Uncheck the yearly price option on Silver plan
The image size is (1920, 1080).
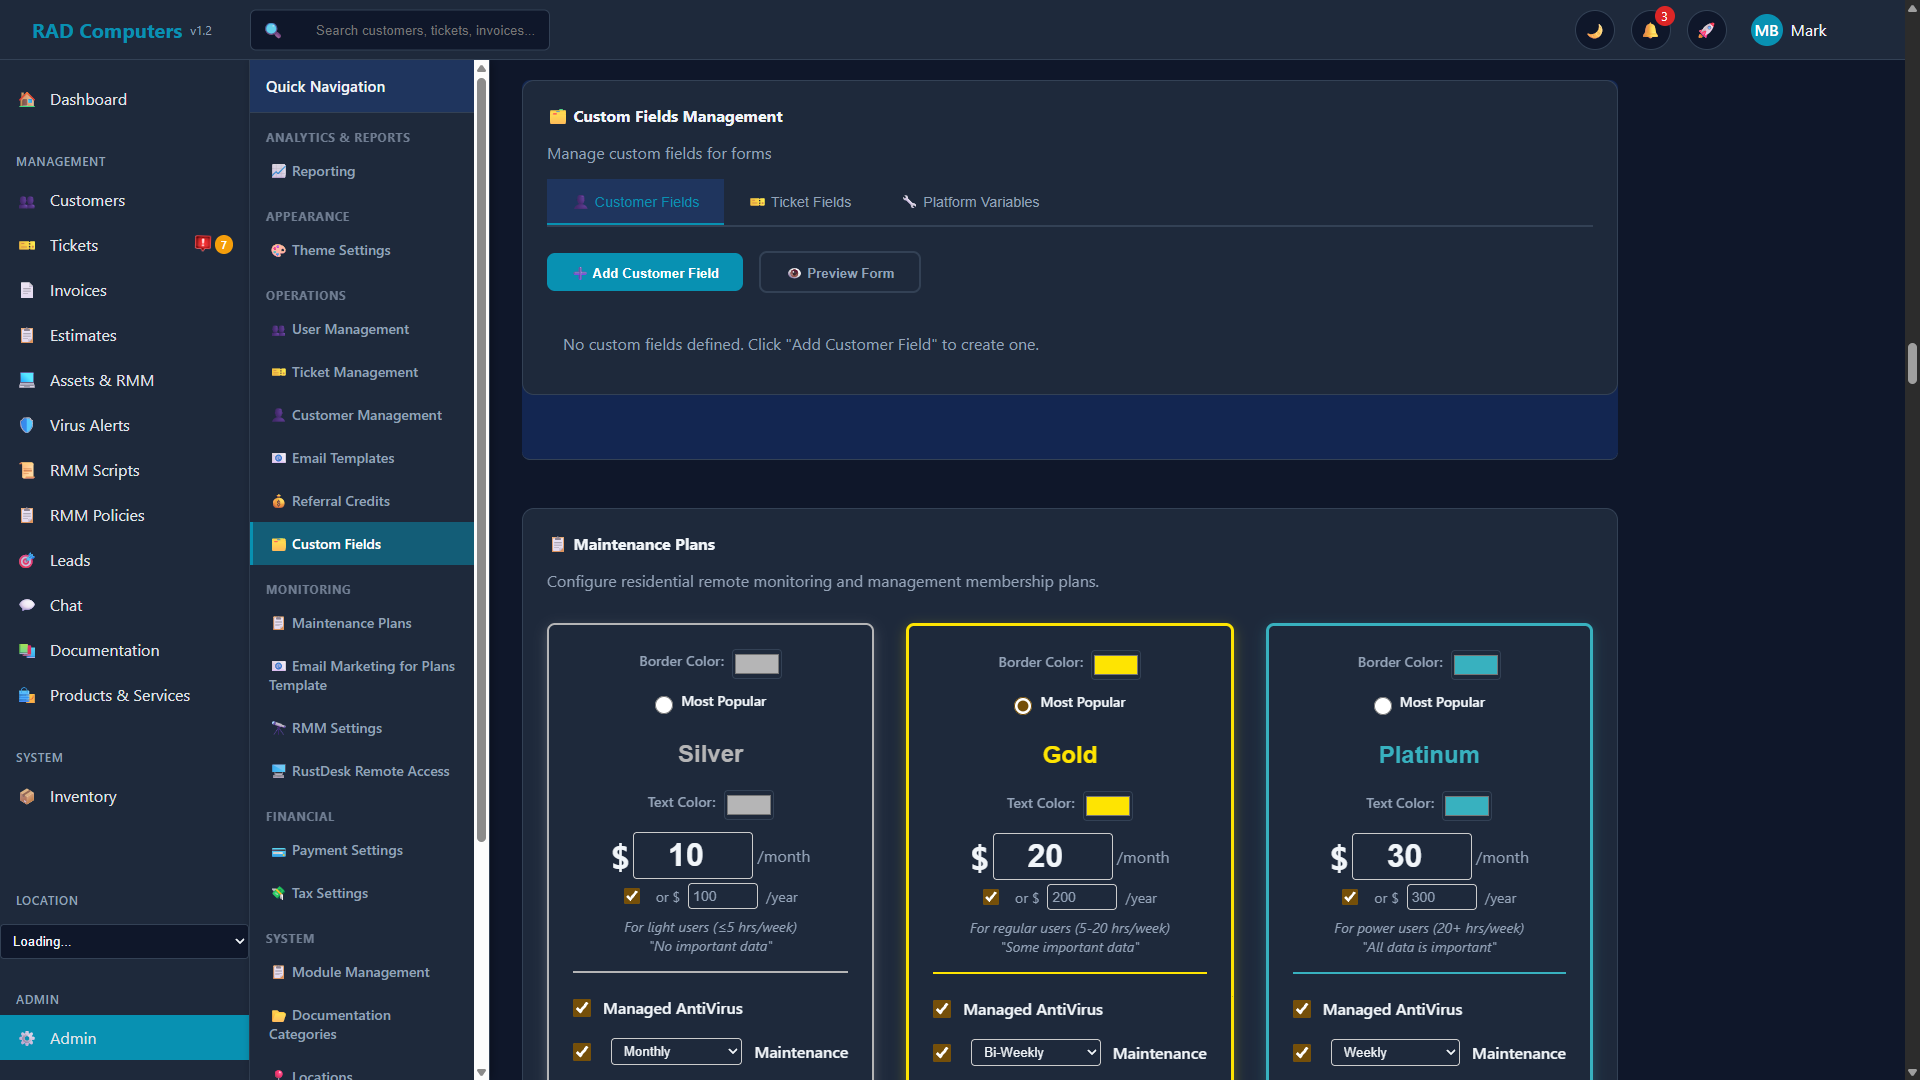point(631,896)
